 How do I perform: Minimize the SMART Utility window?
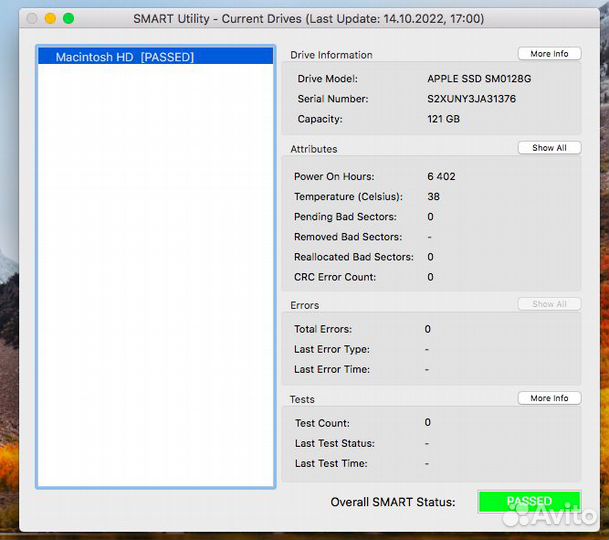pos(50,18)
